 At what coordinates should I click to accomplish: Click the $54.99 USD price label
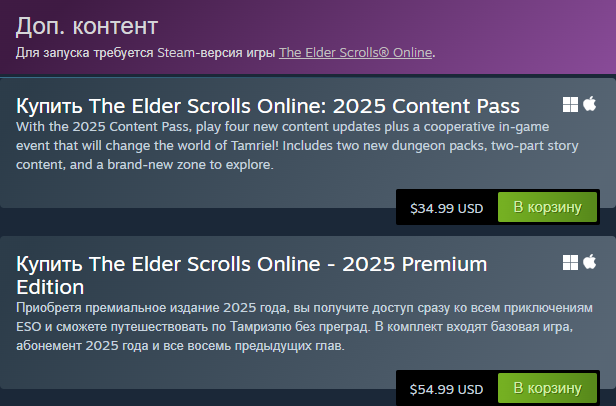tap(447, 389)
